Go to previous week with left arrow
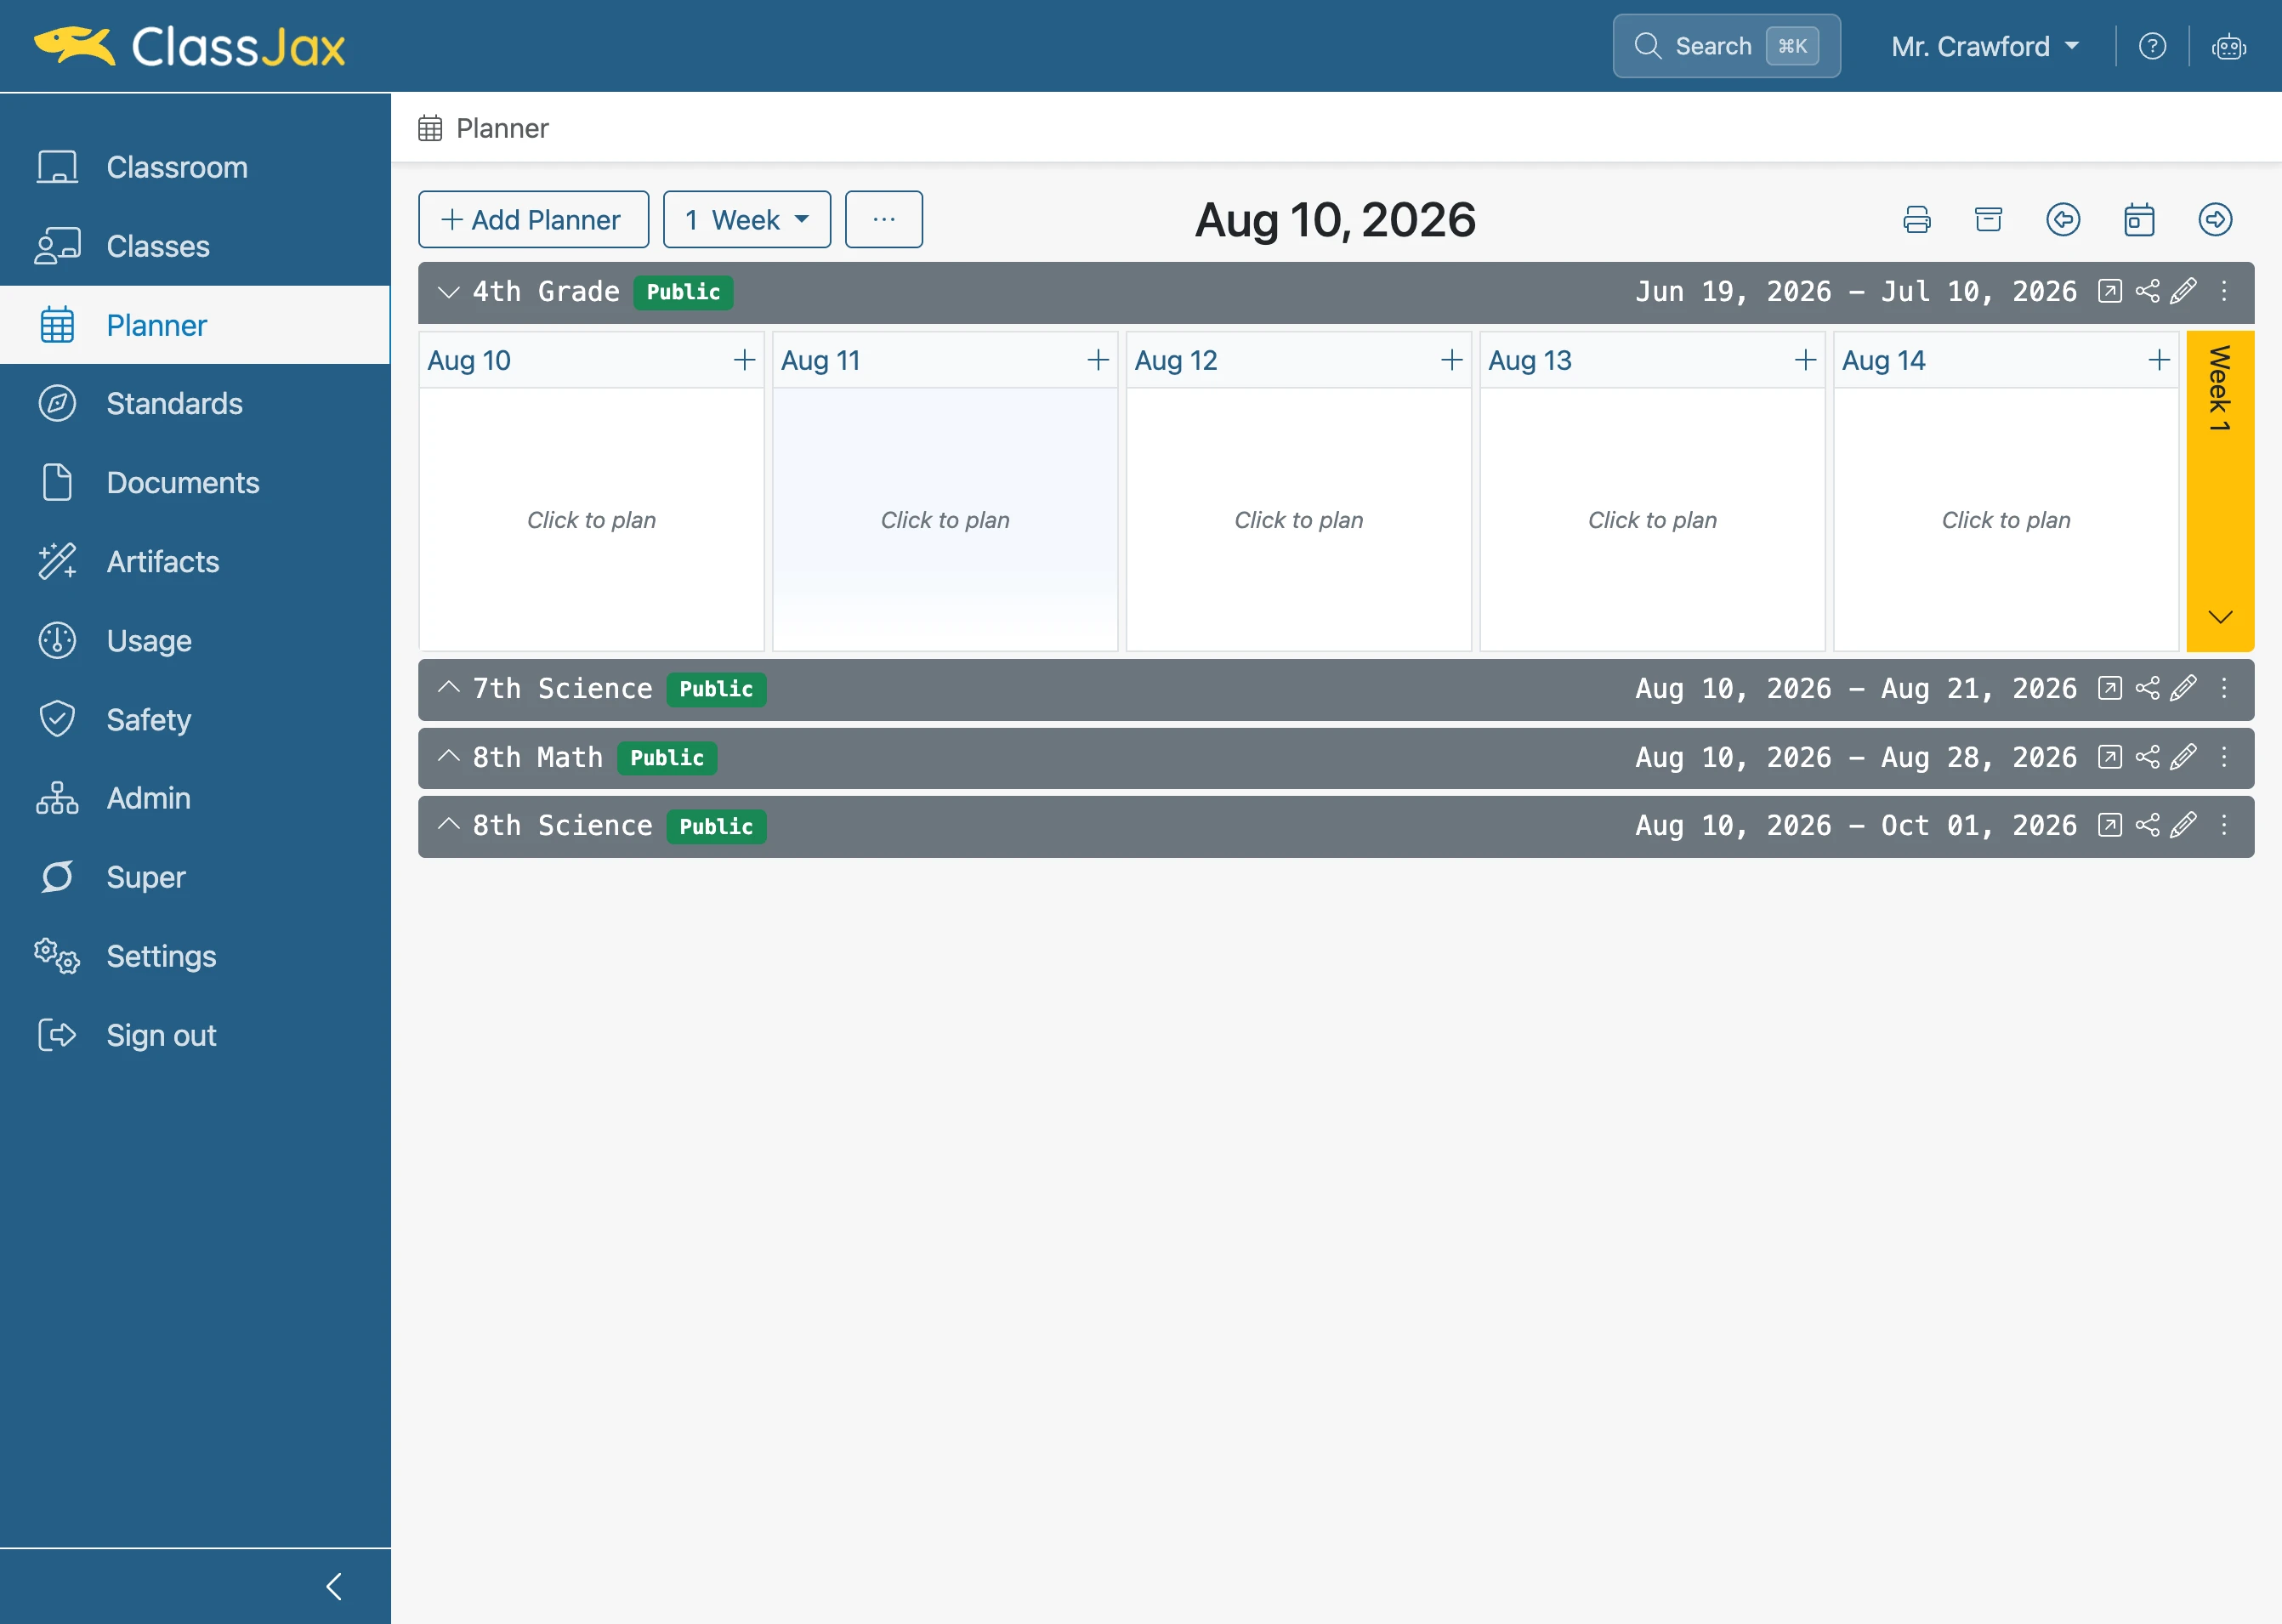 (x=2063, y=219)
